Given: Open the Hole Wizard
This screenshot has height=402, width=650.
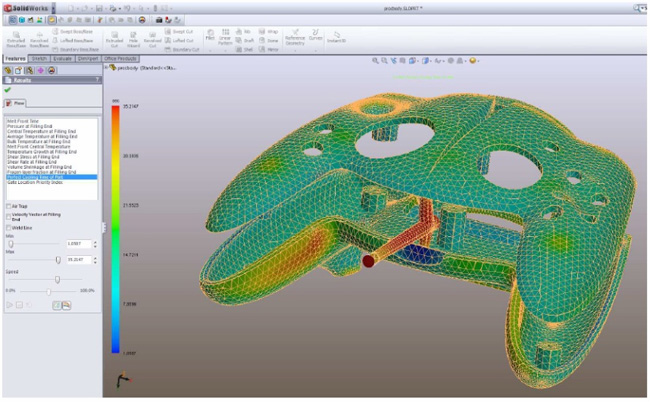Looking at the screenshot, I should click(x=133, y=39).
